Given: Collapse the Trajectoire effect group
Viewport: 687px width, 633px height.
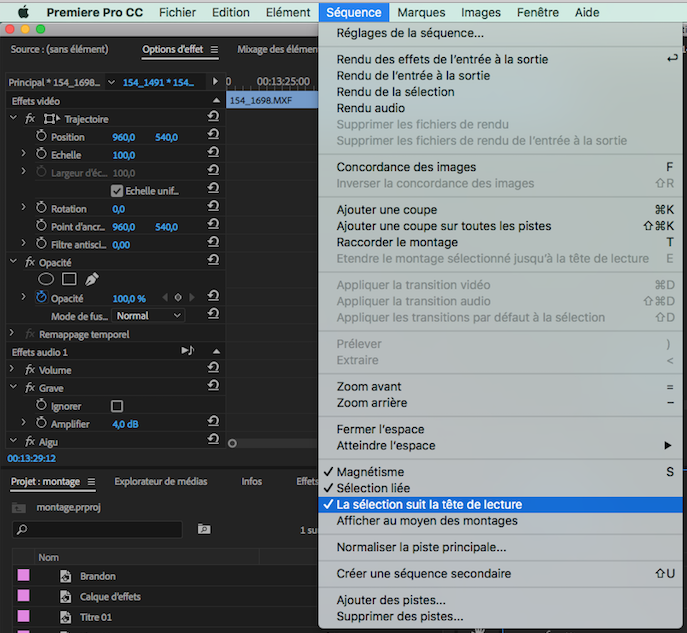Looking at the screenshot, I should pyautogui.click(x=13, y=118).
